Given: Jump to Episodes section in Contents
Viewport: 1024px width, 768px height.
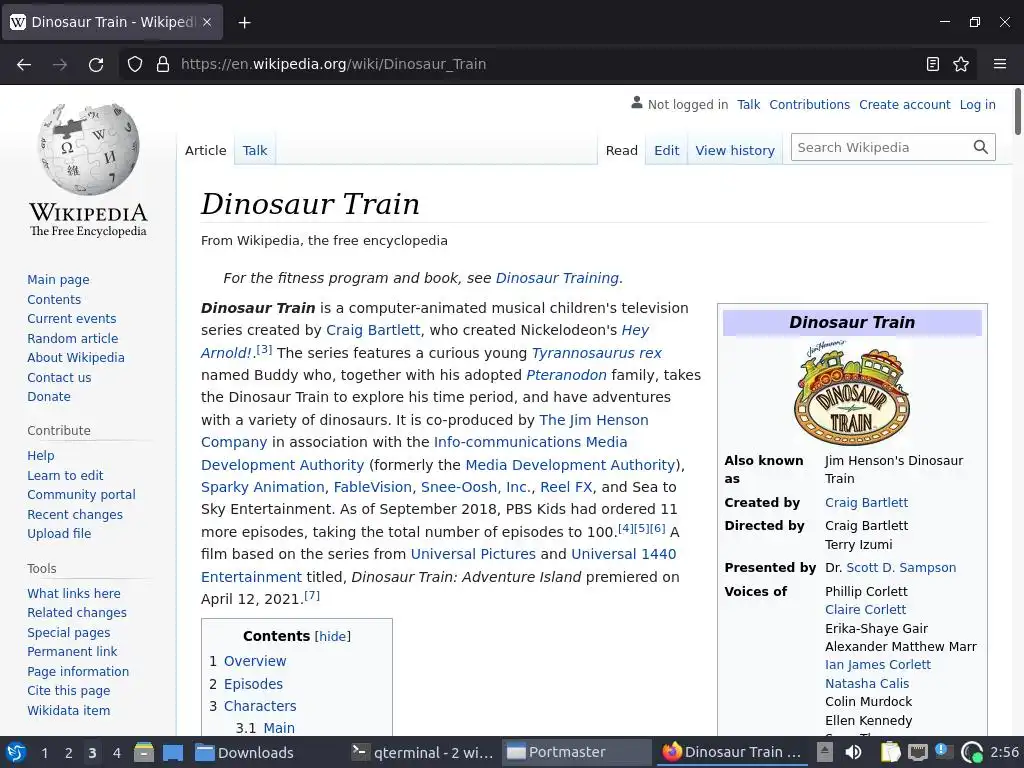Looking at the screenshot, I should tap(253, 684).
